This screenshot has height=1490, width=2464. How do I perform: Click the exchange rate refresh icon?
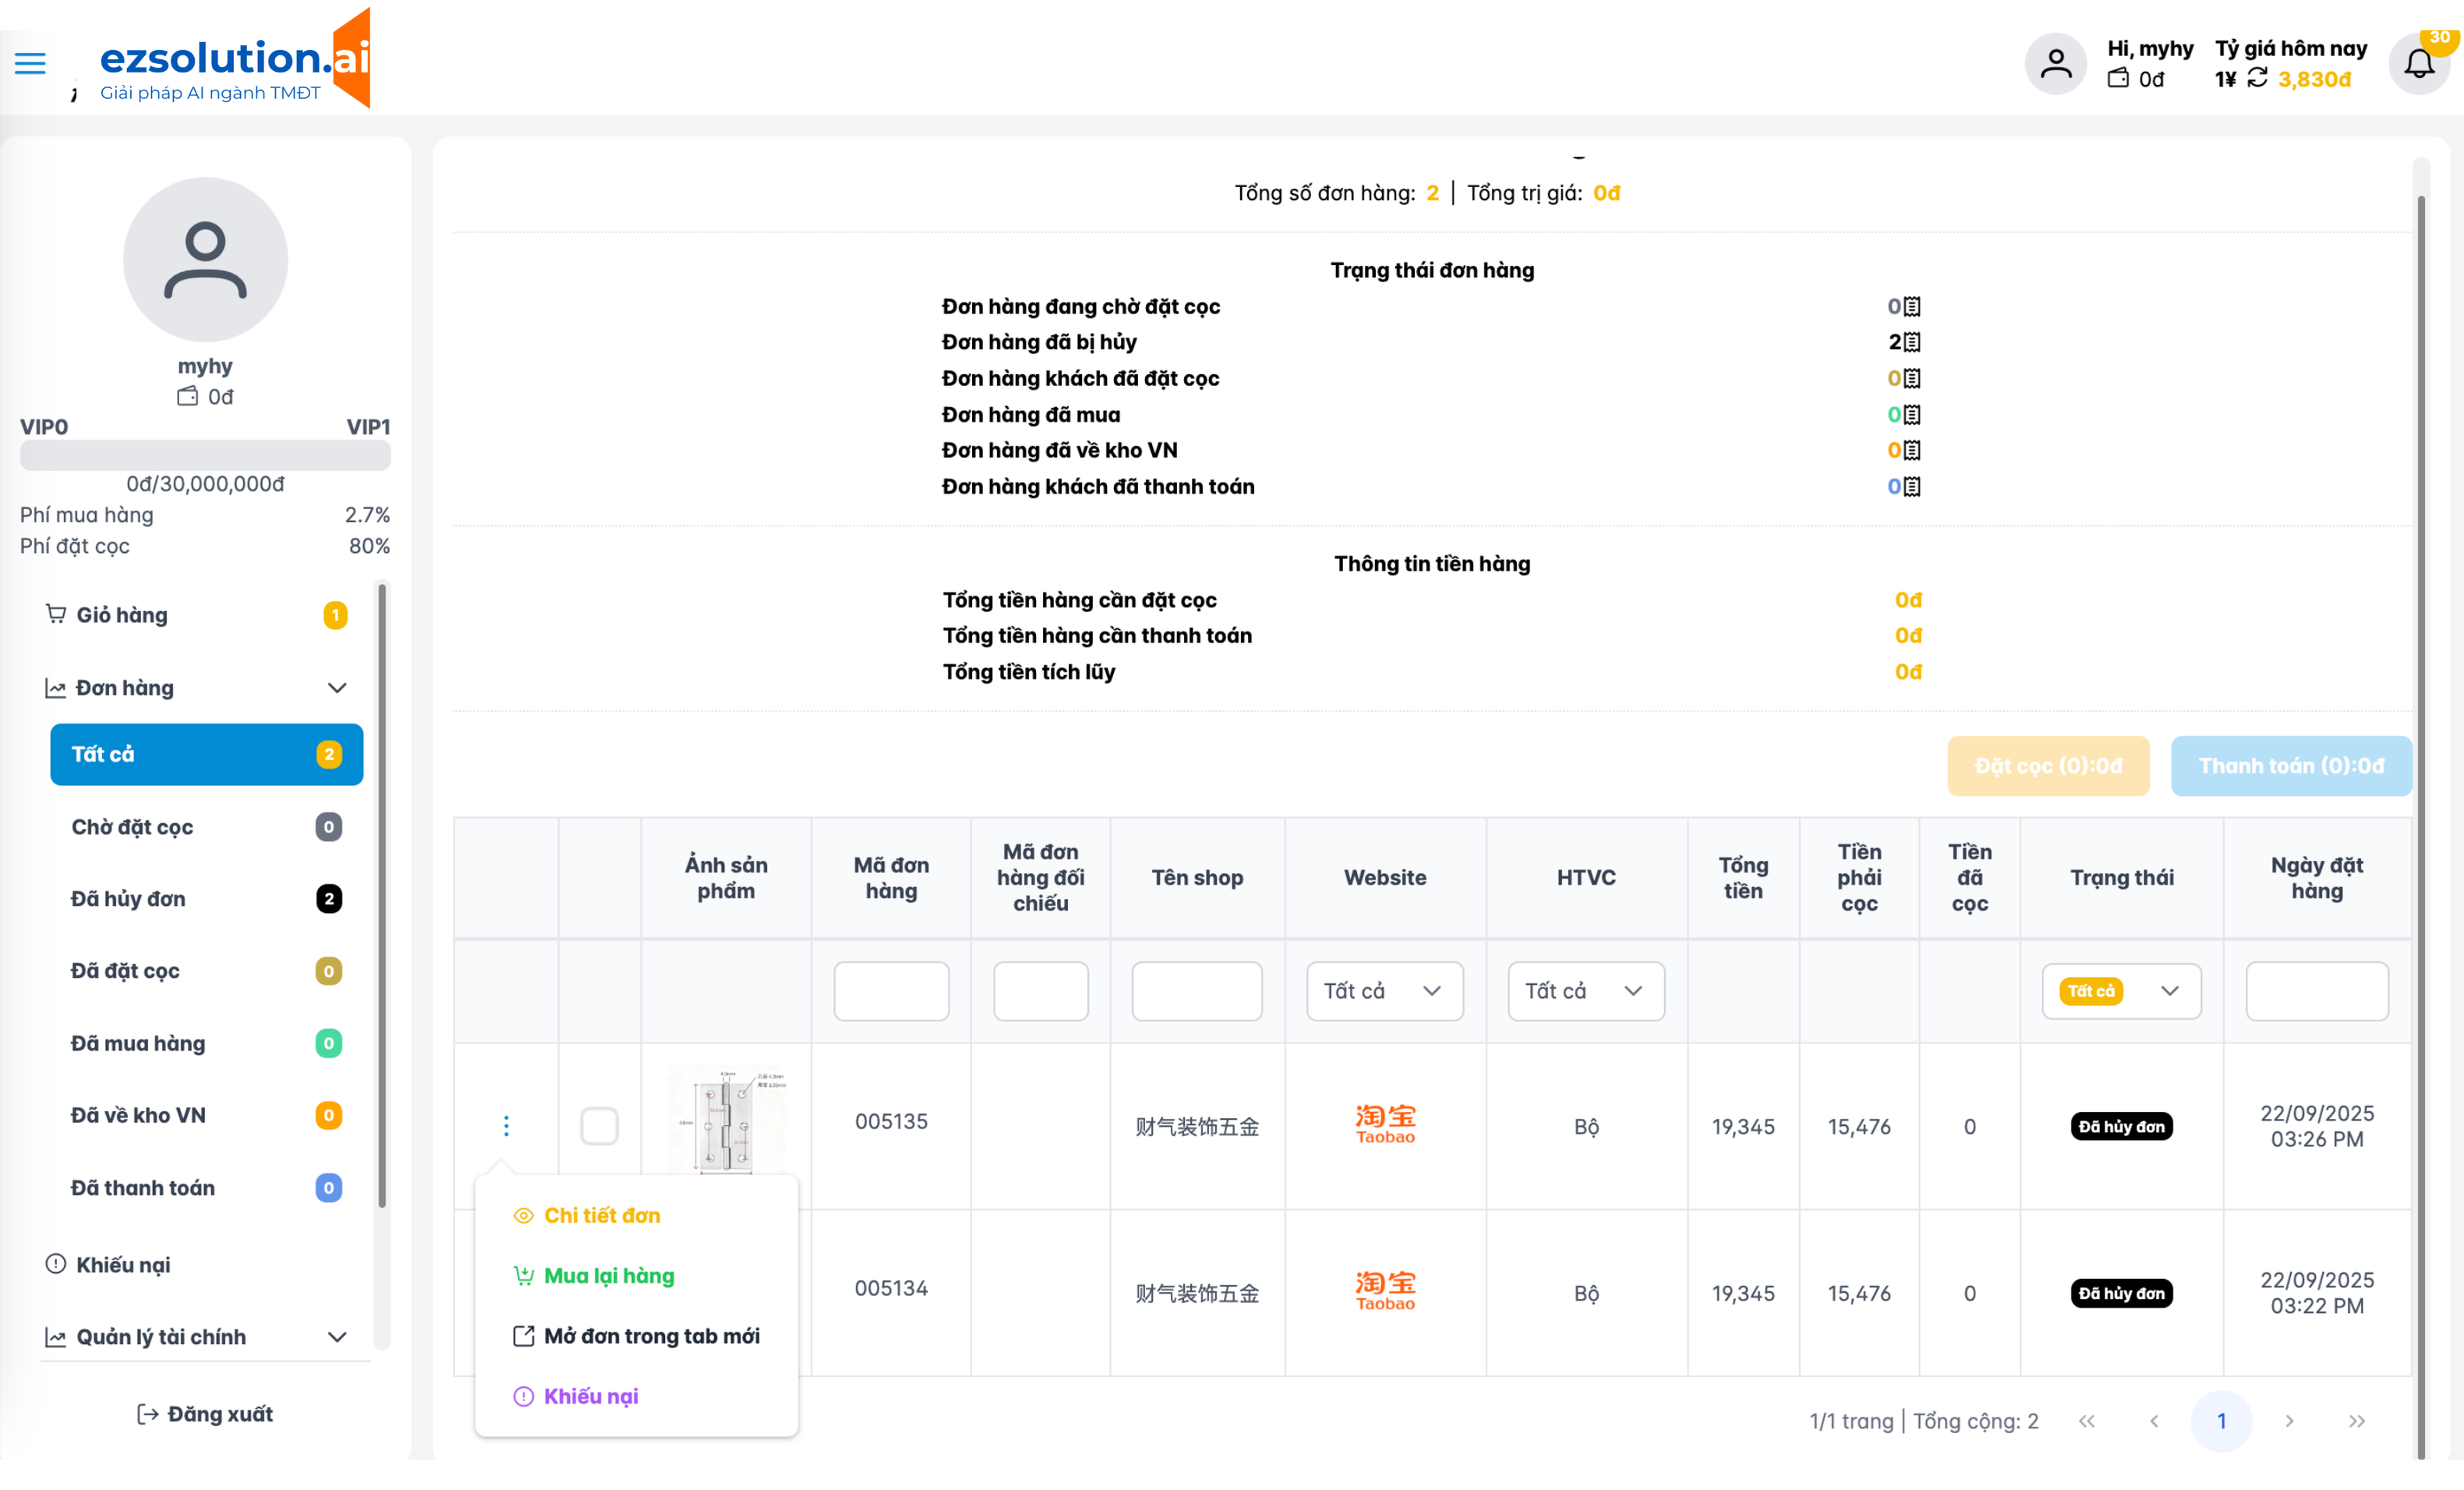click(2257, 78)
